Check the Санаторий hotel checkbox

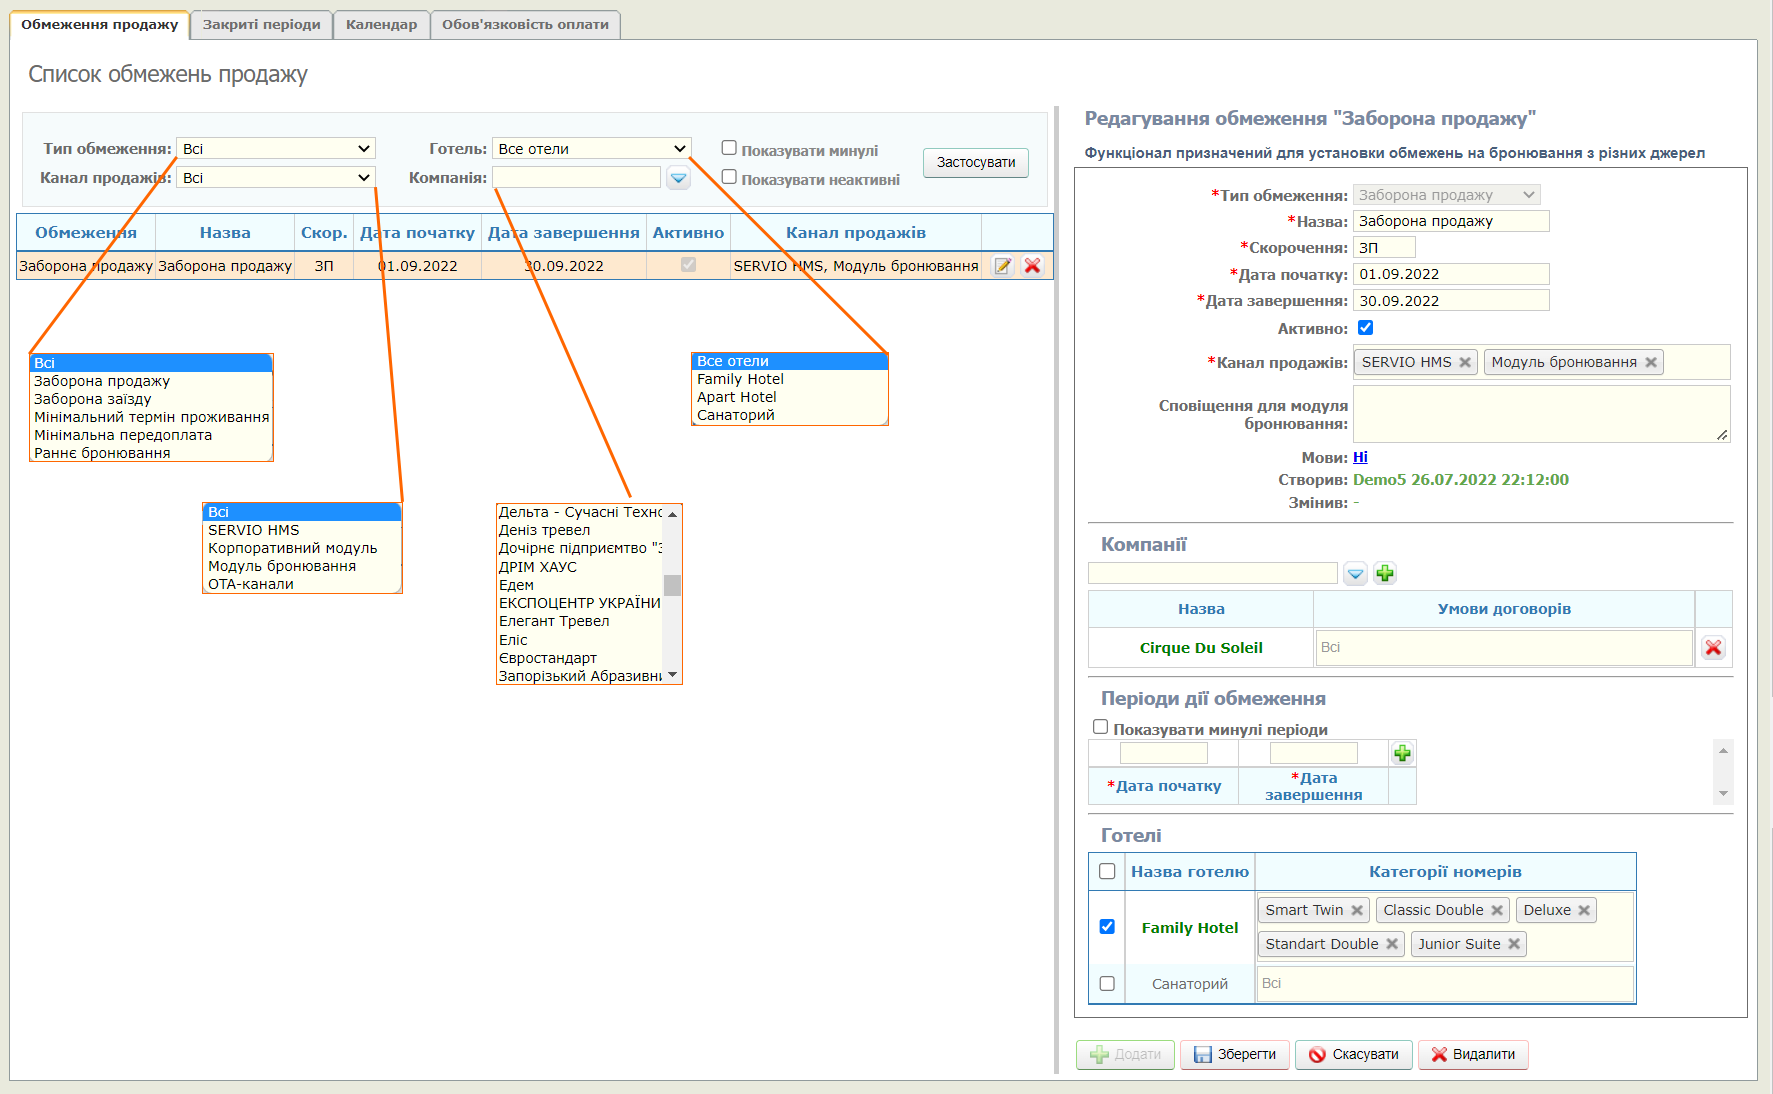pyautogui.click(x=1107, y=984)
